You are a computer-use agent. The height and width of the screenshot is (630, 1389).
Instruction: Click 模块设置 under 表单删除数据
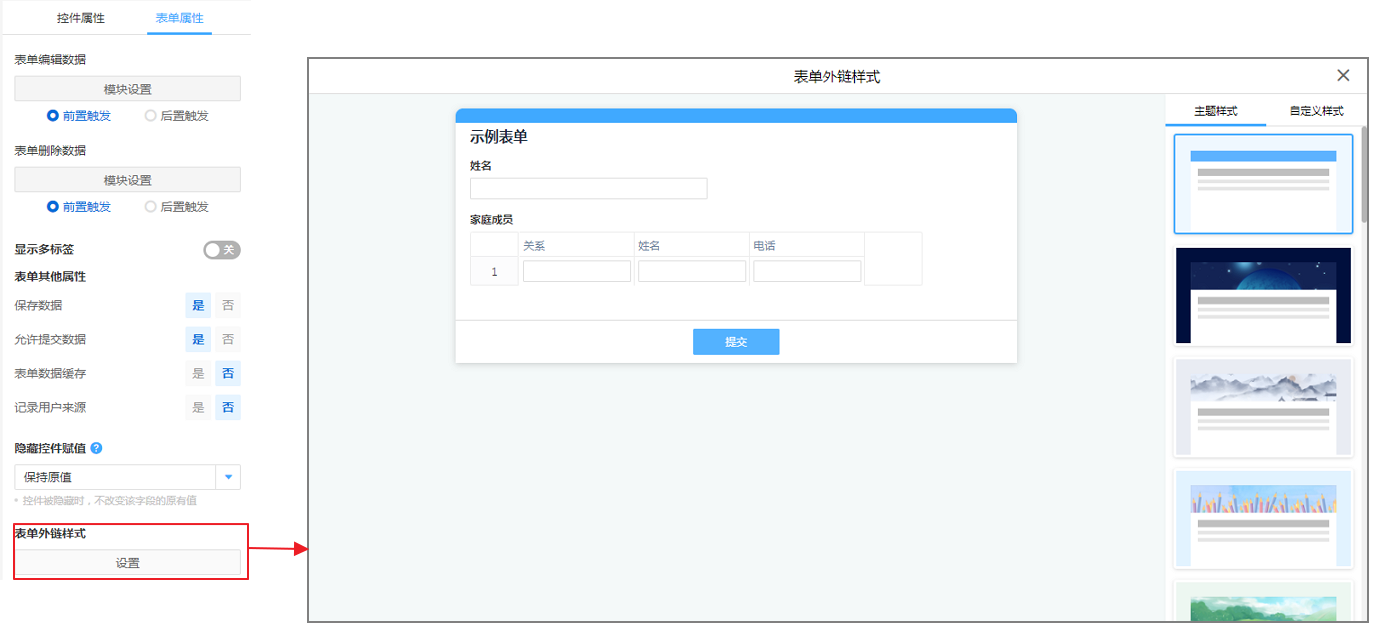coord(127,180)
